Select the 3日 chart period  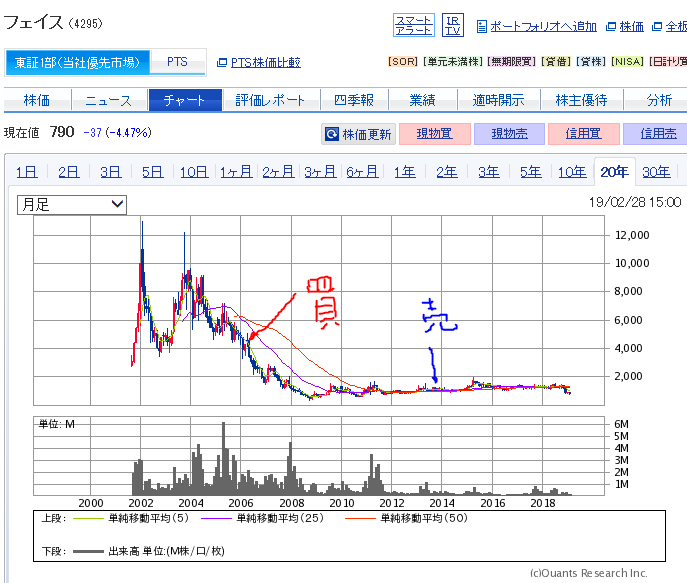coord(110,172)
